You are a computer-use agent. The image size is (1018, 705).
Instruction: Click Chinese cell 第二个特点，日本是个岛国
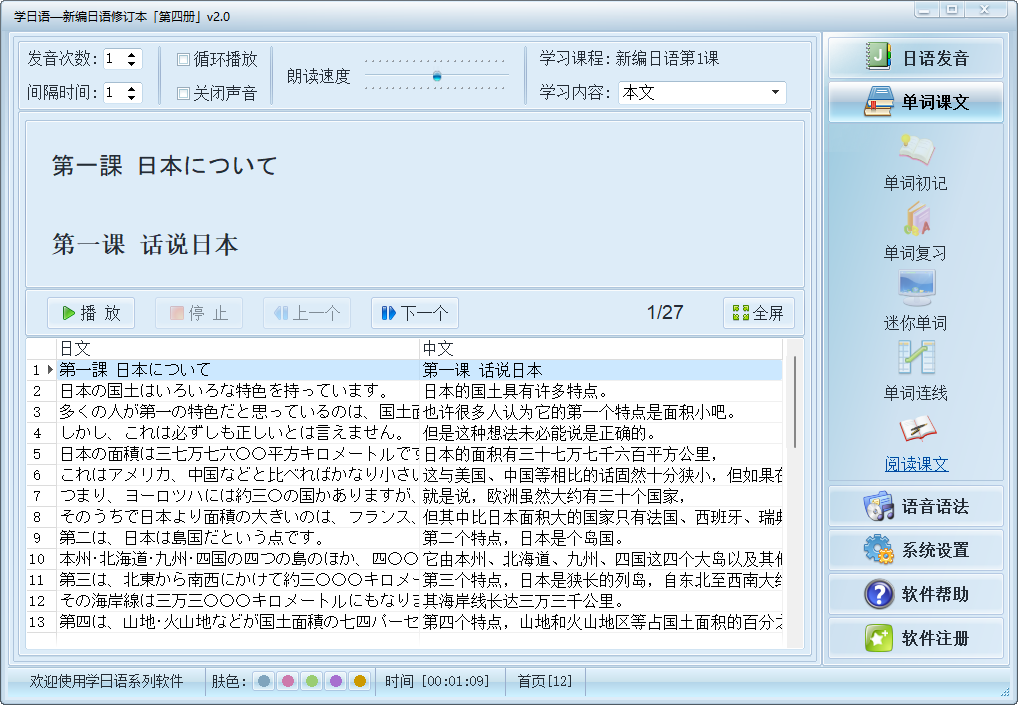pyautogui.click(x=601, y=538)
